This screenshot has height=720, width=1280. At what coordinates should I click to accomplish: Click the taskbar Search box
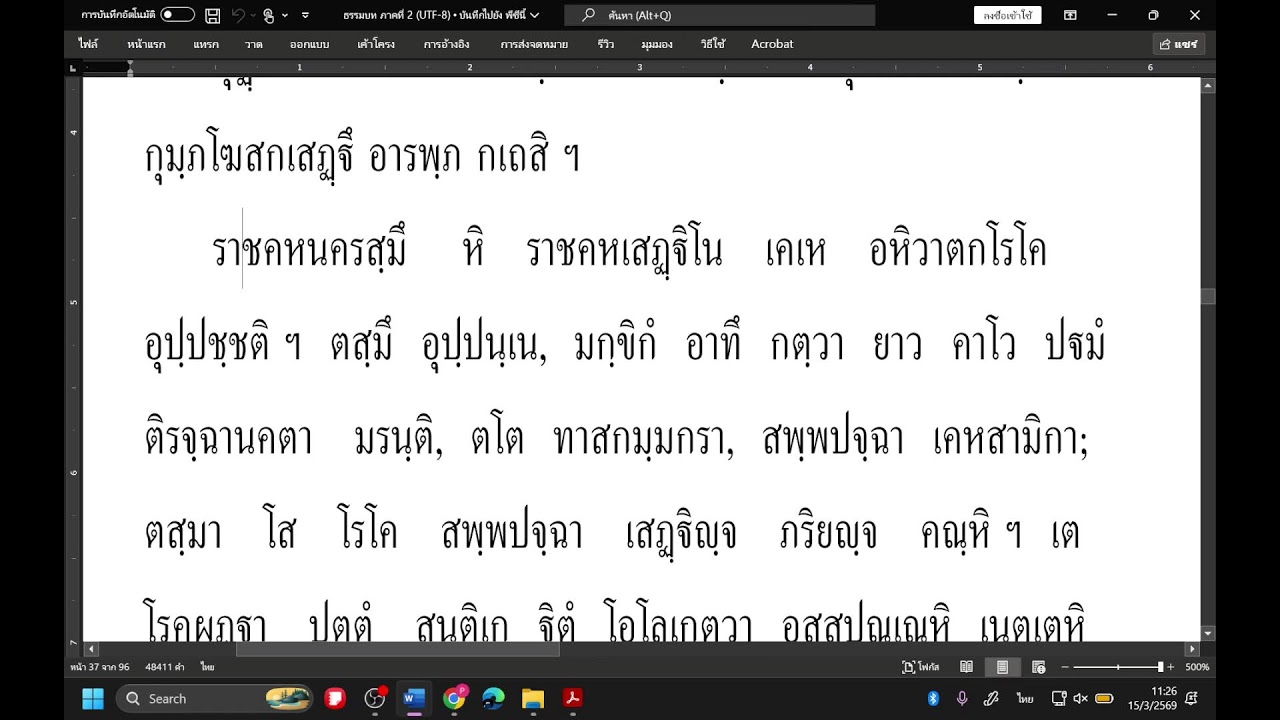(215, 698)
